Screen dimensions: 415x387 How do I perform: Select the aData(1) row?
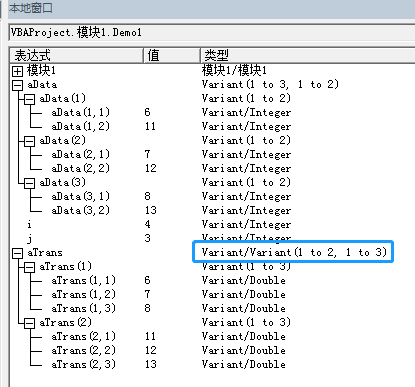click(63, 98)
